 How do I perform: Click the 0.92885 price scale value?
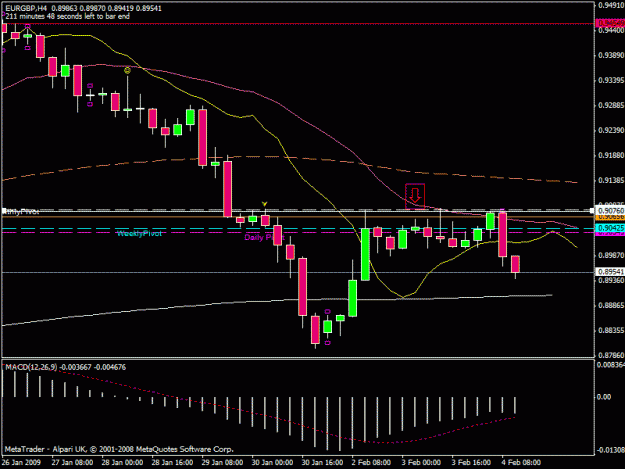coord(611,106)
